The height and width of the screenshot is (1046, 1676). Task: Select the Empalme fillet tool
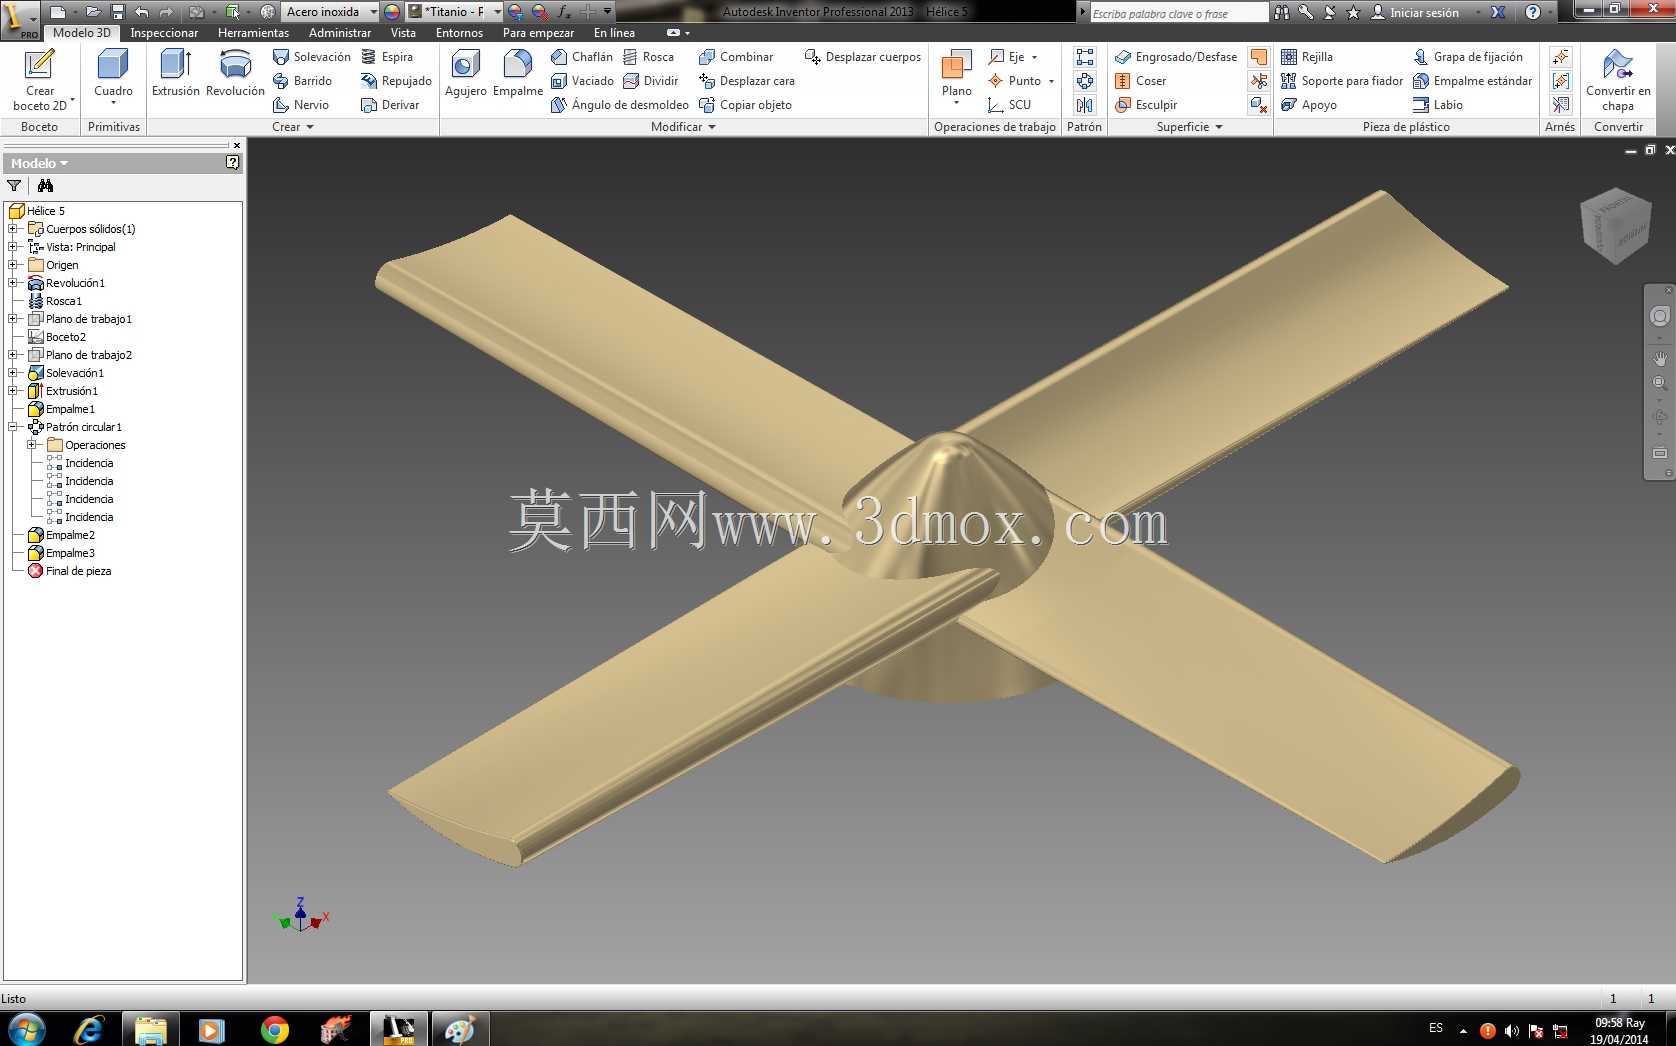coord(518,74)
